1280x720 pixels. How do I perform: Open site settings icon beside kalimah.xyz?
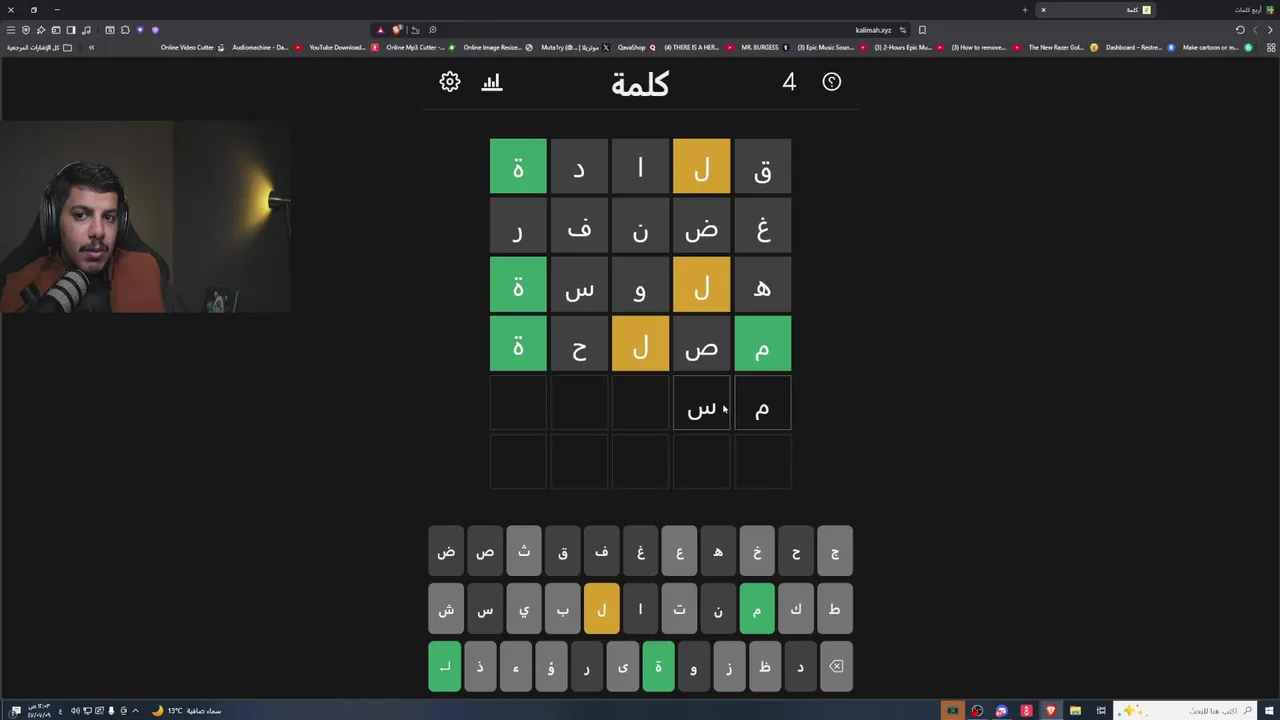coord(903,30)
